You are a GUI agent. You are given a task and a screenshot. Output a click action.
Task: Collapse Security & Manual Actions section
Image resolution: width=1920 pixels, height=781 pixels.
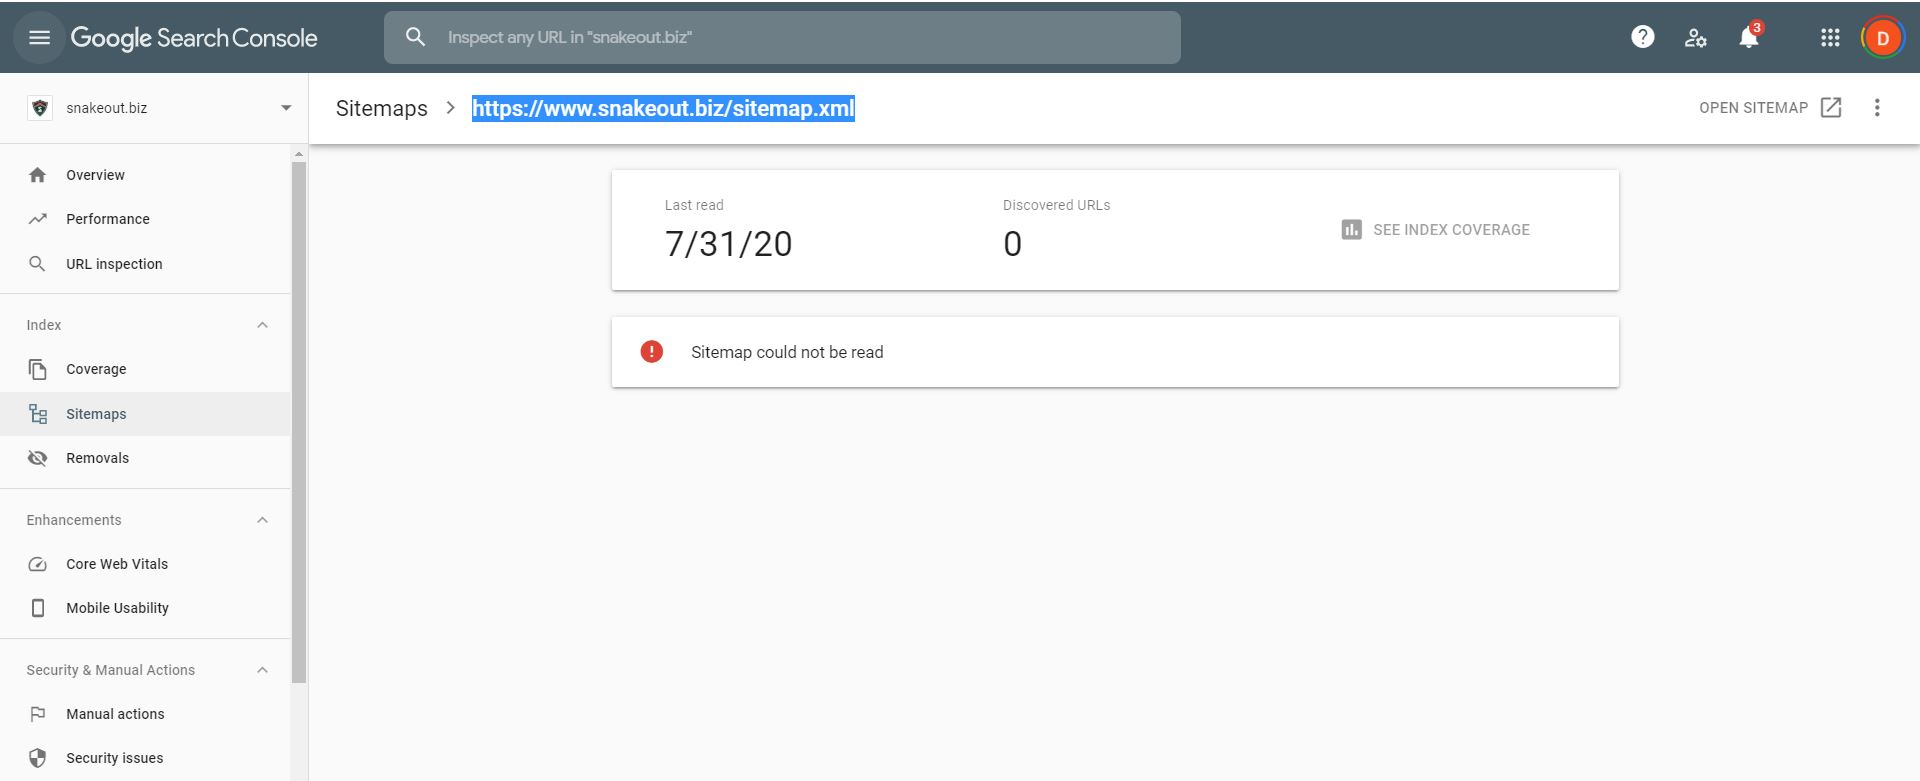[262, 670]
